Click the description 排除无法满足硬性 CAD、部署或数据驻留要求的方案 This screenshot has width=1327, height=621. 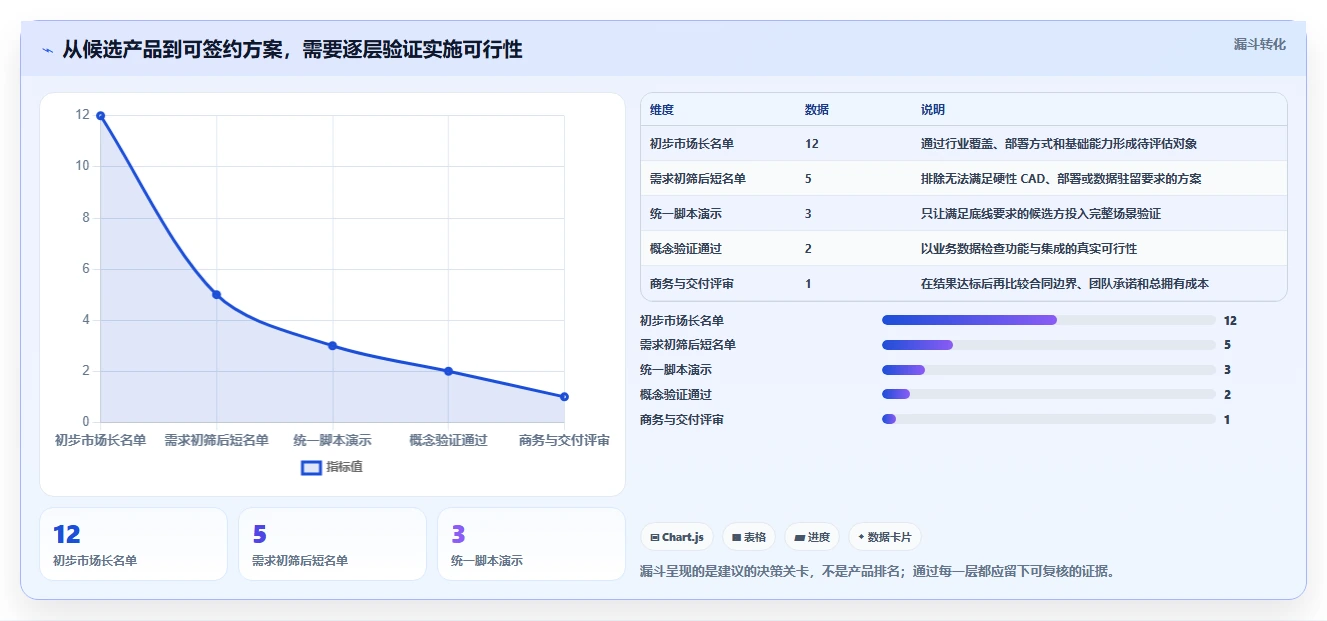click(x=1061, y=179)
